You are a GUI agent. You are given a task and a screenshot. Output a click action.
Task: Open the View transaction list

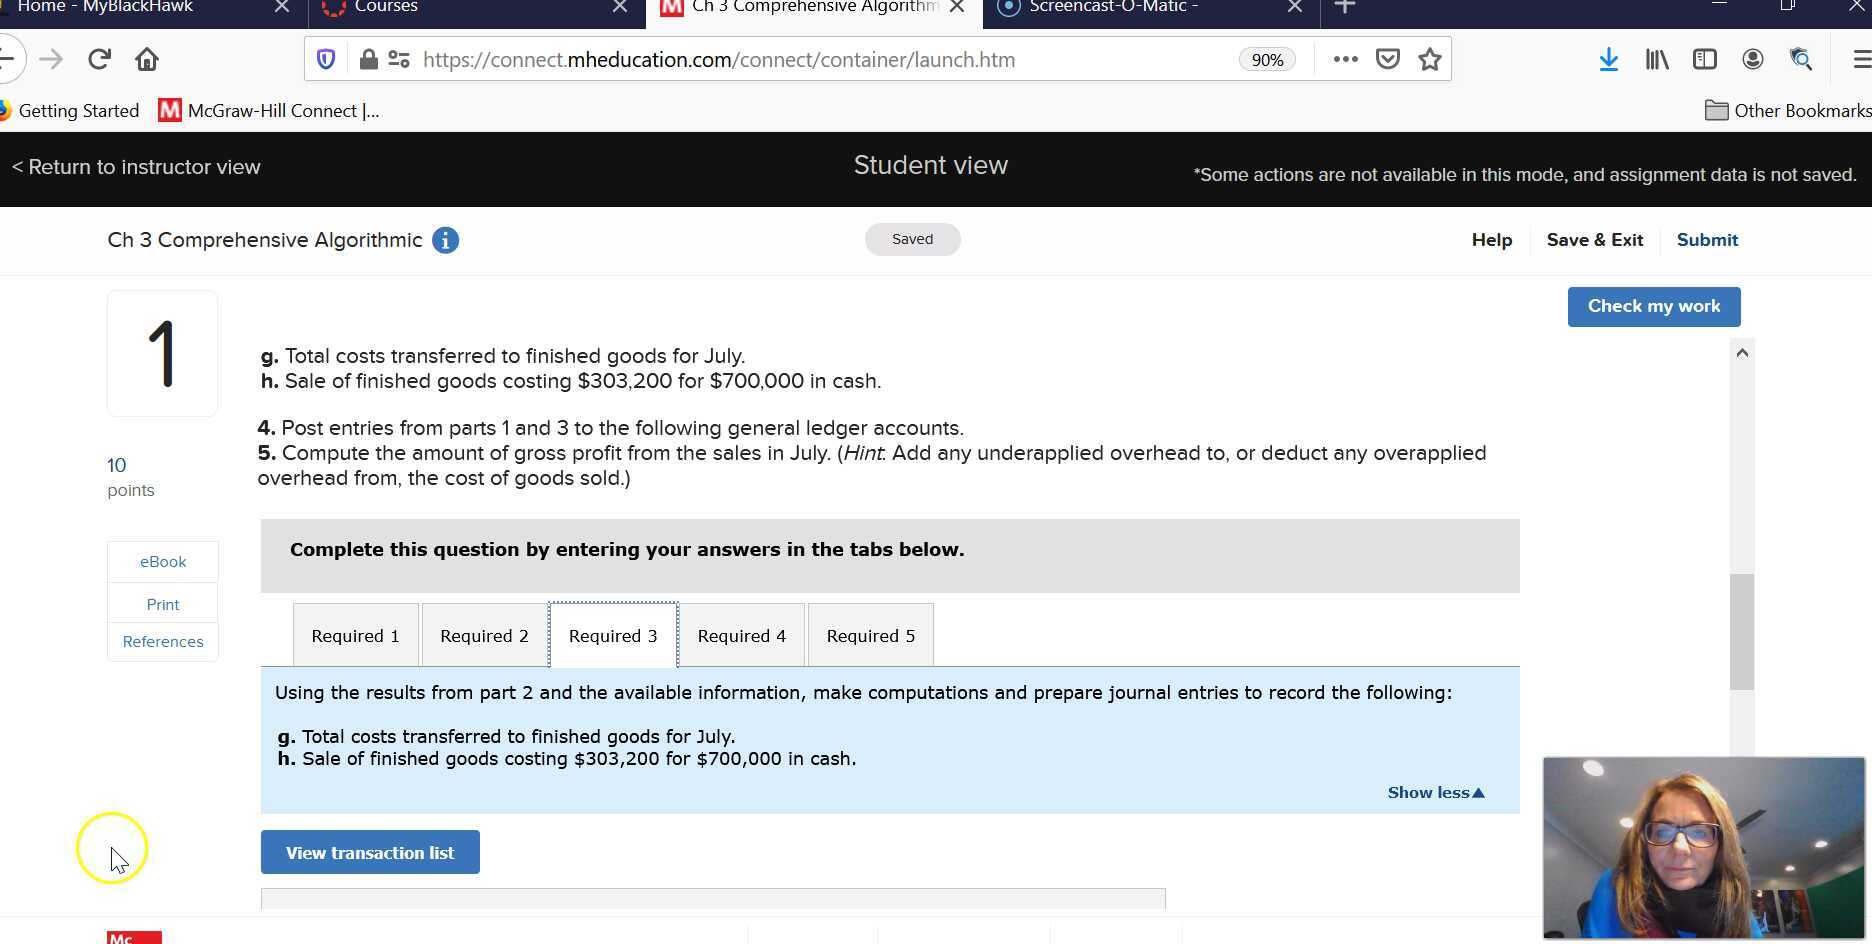[x=369, y=852]
